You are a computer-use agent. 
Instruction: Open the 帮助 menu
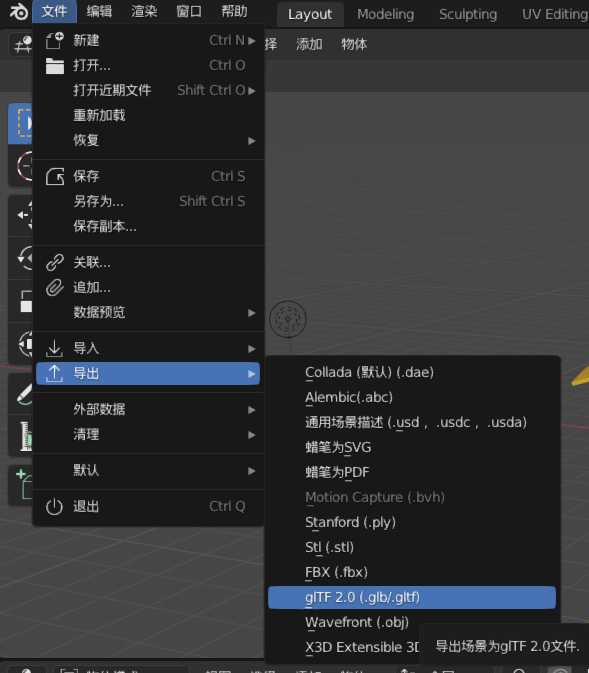(x=234, y=12)
